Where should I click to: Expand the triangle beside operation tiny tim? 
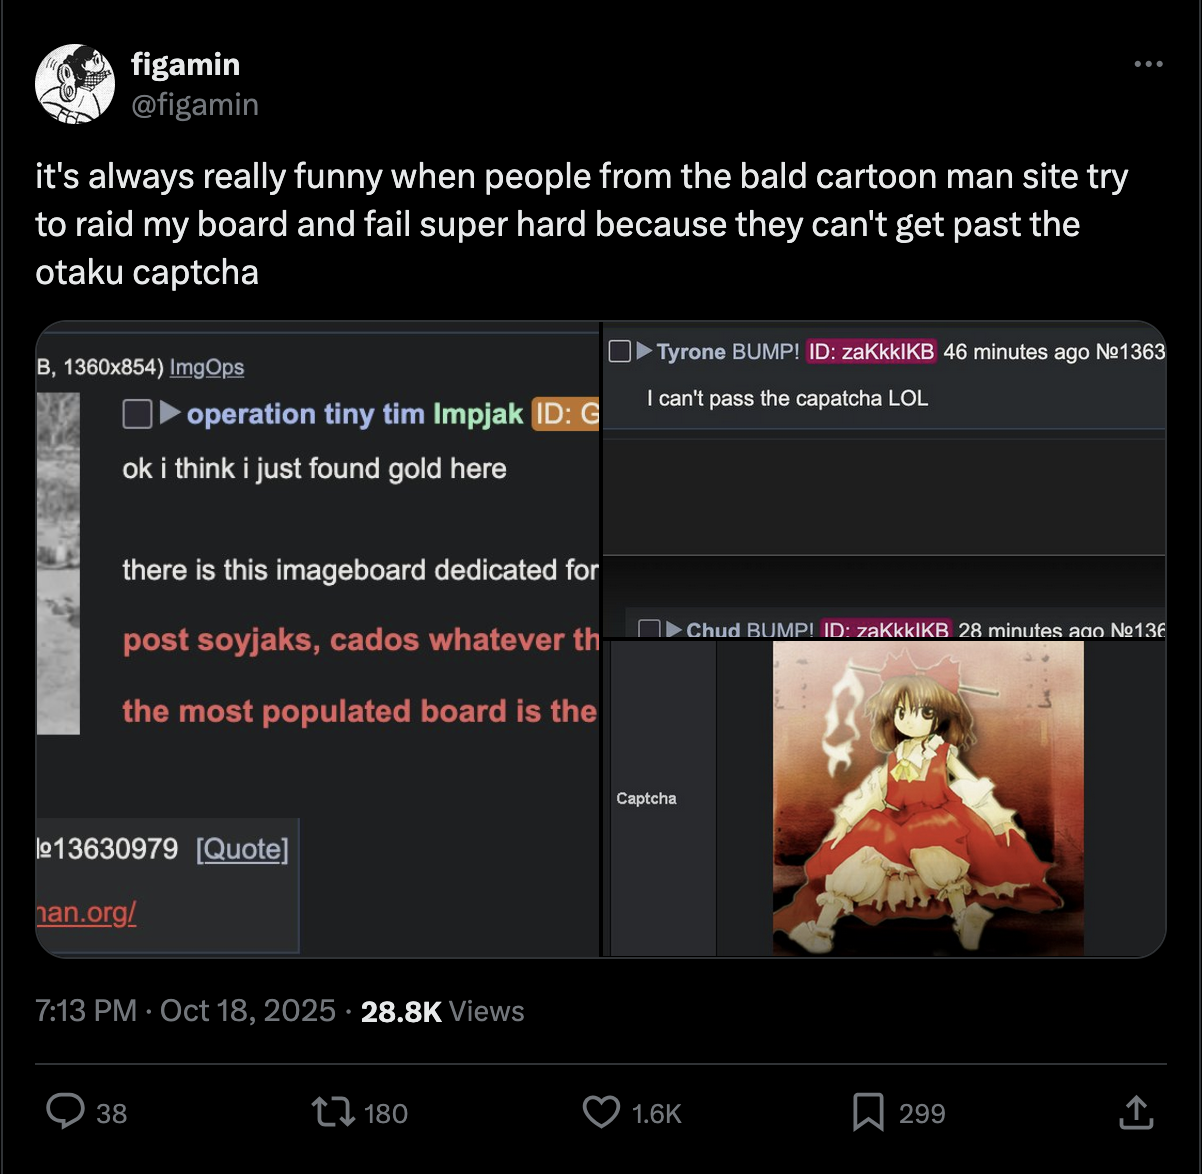click(171, 412)
